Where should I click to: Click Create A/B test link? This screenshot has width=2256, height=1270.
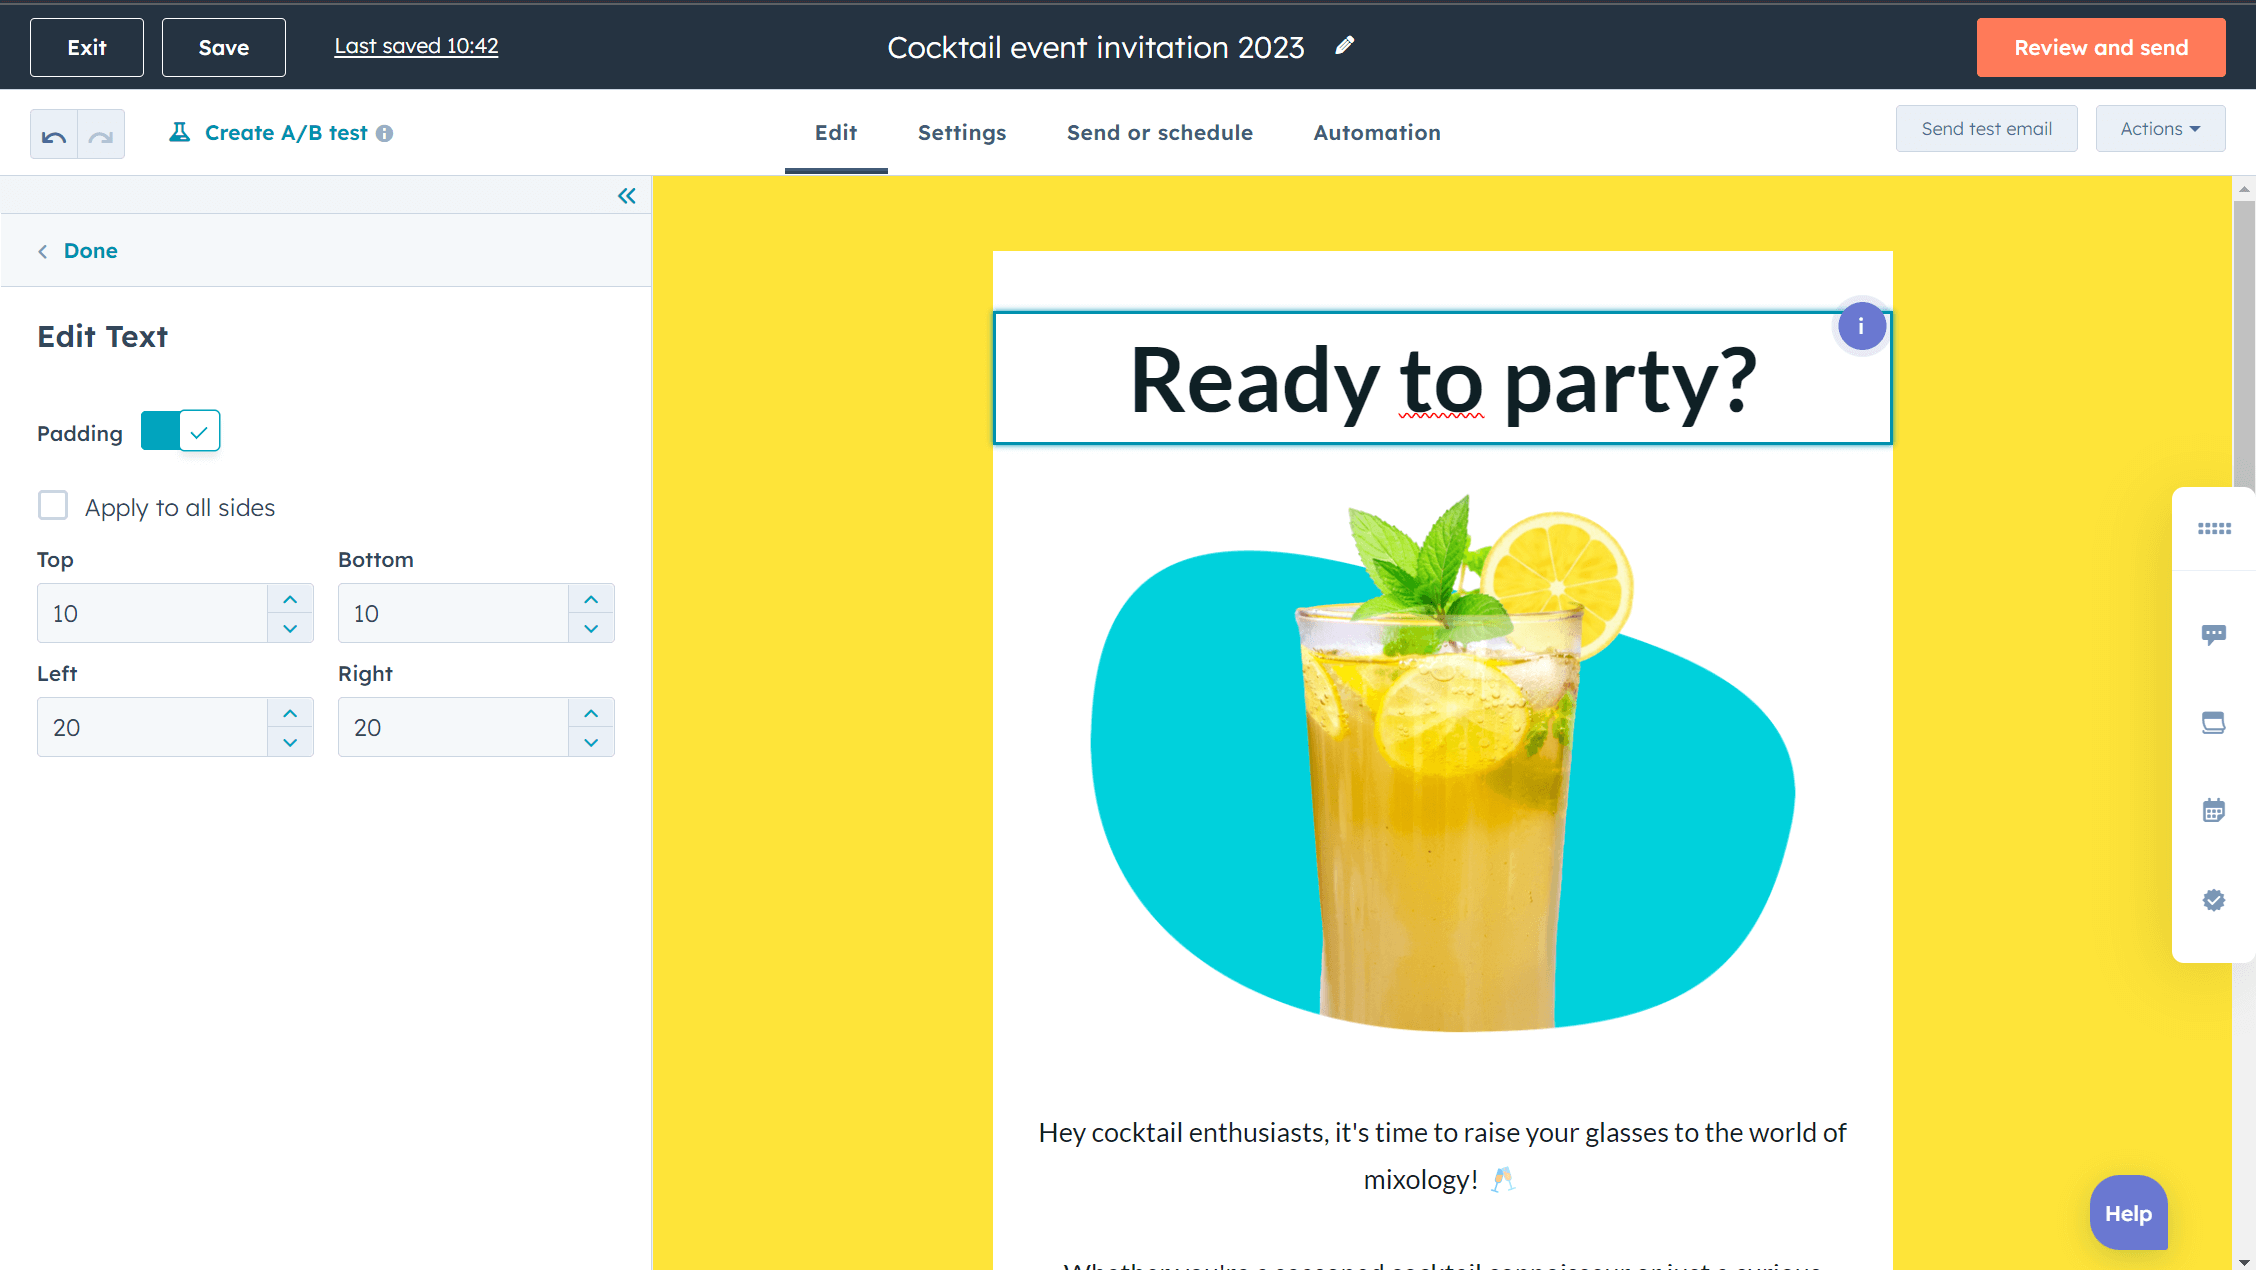pyautogui.click(x=286, y=133)
